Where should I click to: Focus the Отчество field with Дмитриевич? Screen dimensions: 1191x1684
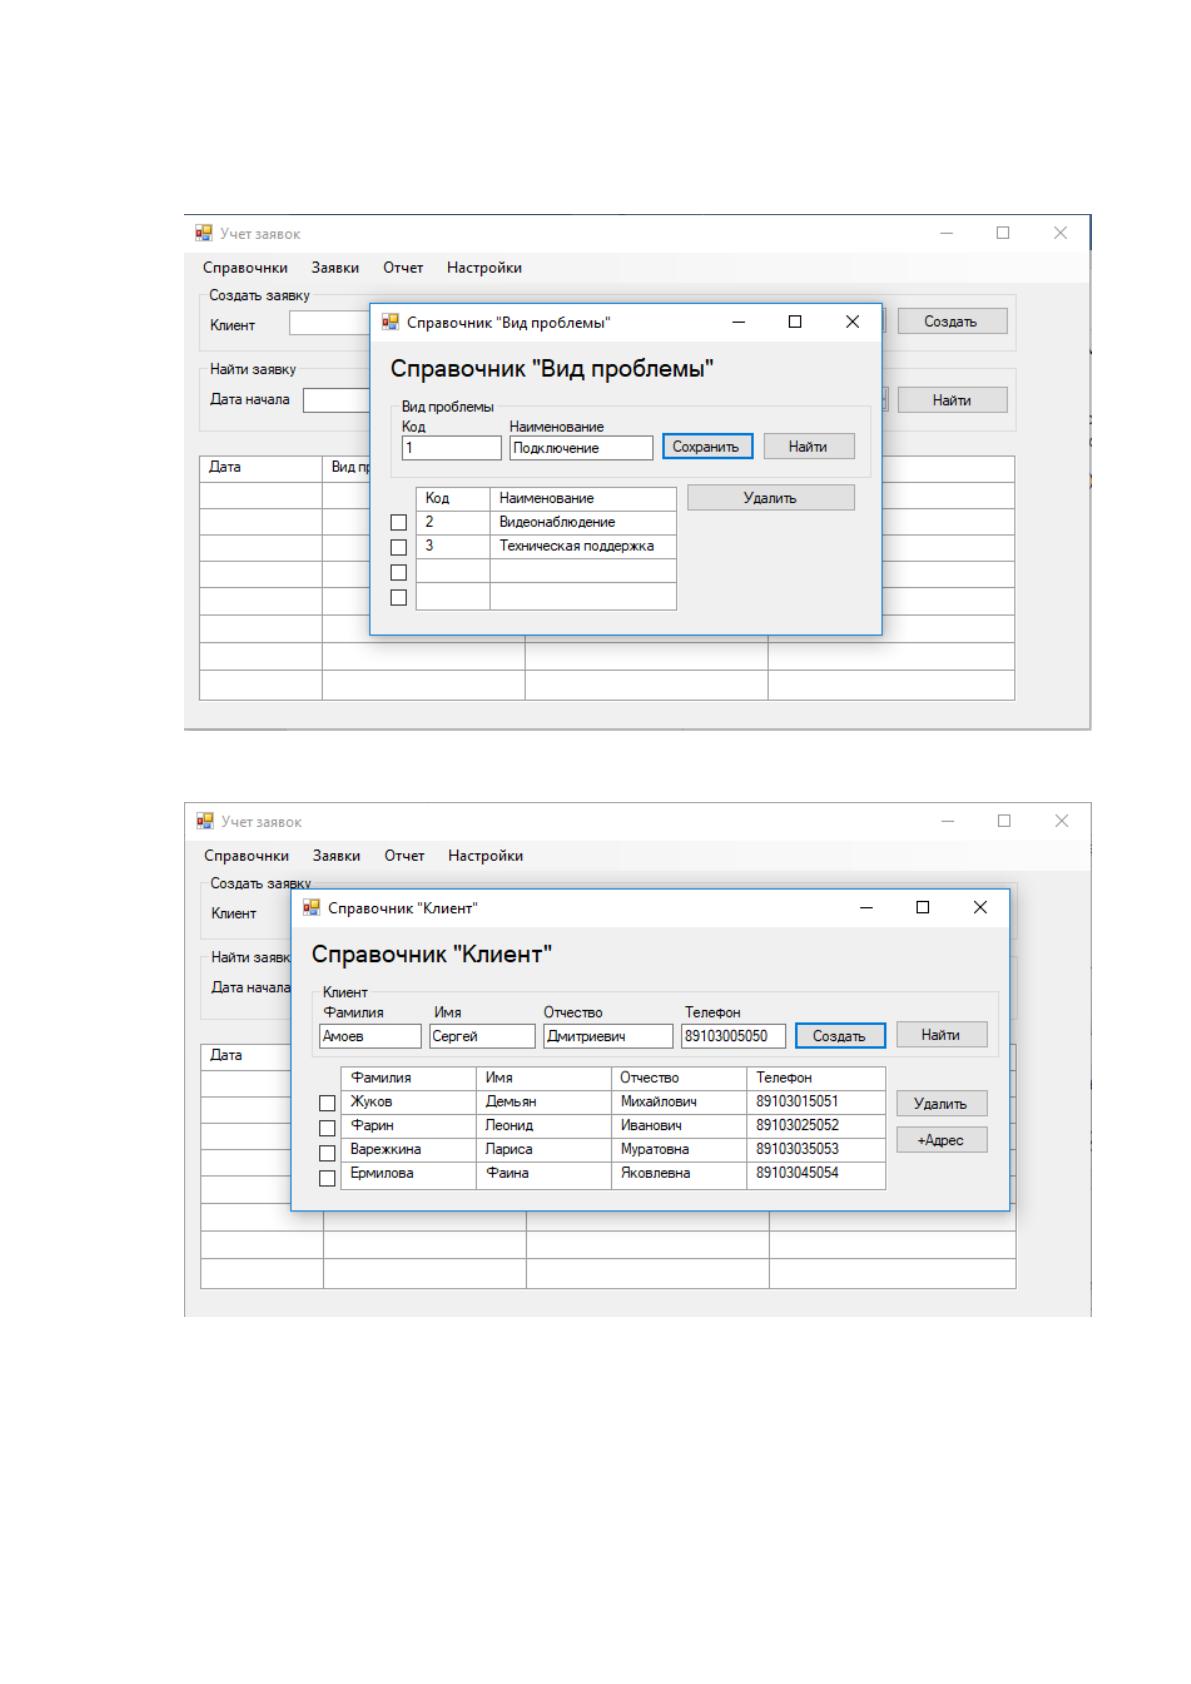click(x=608, y=1036)
